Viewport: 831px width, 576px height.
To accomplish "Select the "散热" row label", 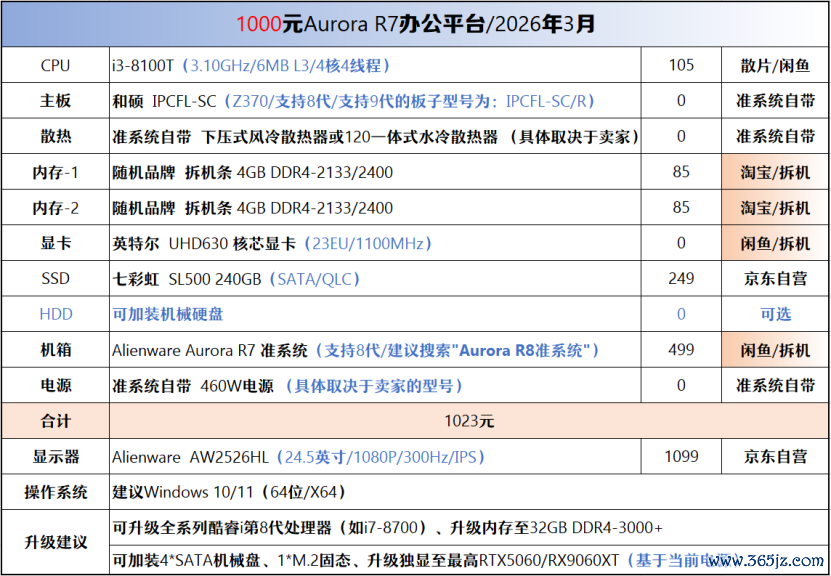I will (55, 136).
